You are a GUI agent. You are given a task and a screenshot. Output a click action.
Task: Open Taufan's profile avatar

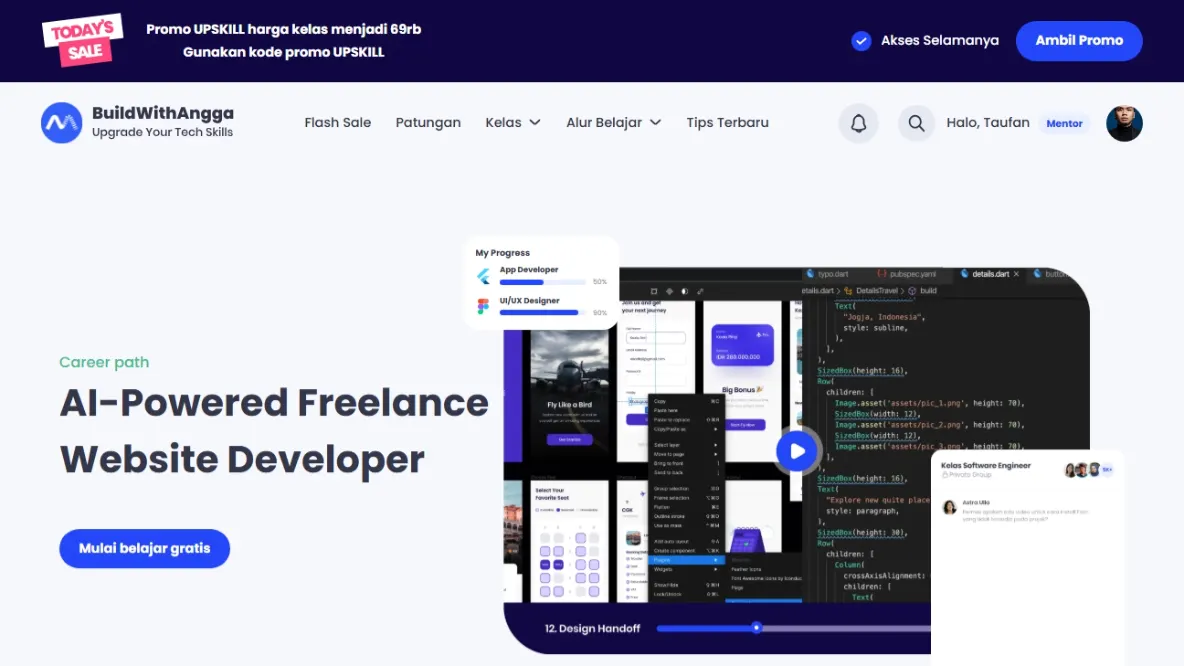[1124, 123]
